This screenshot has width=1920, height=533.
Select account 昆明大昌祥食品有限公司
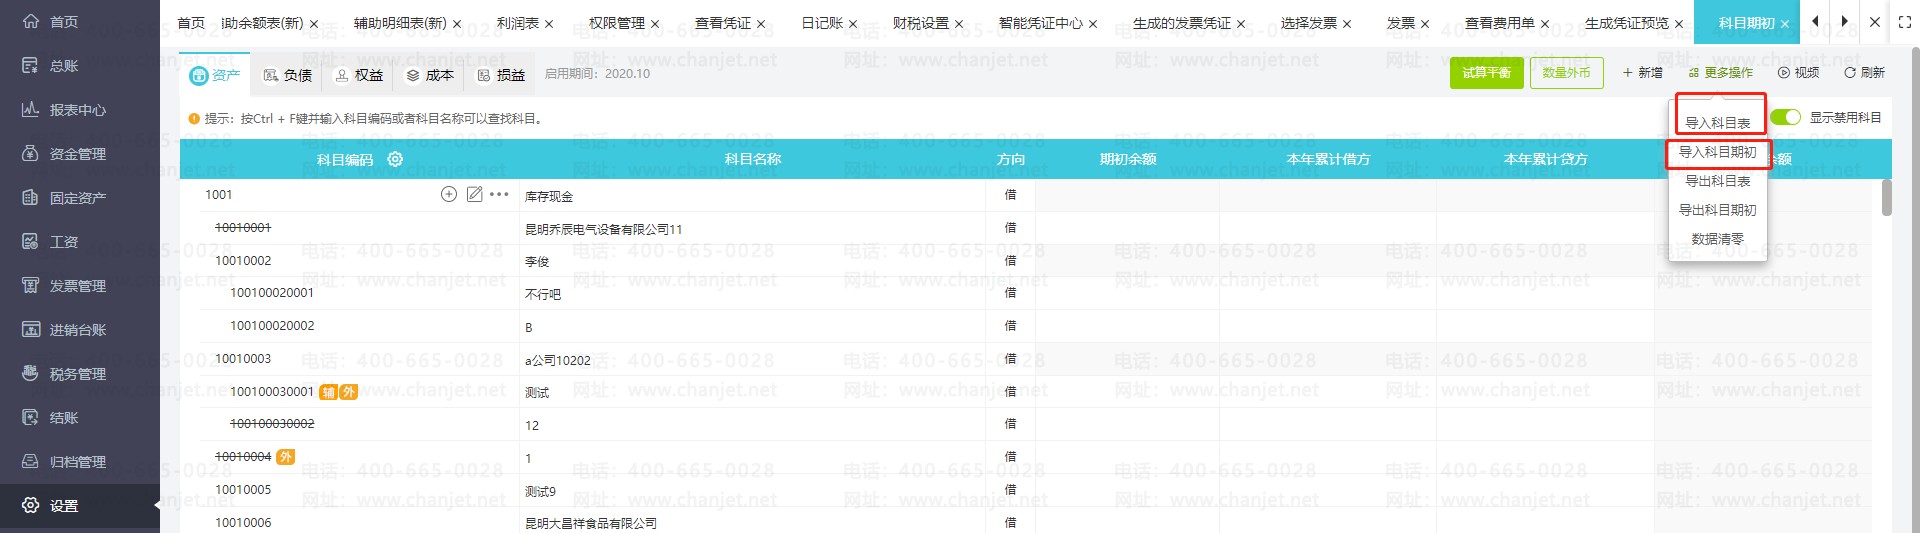pos(591,524)
